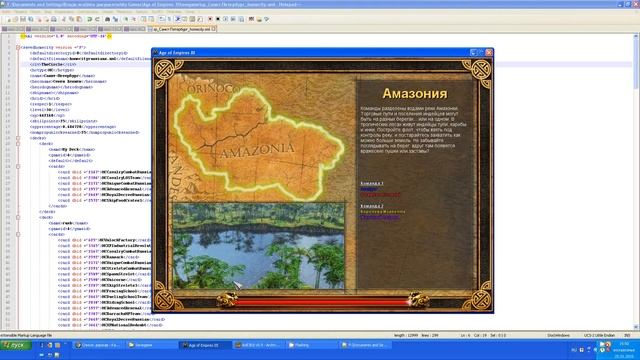Click the Stop recording macro icon
This screenshot has width=640, height=360.
[x=218, y=19]
